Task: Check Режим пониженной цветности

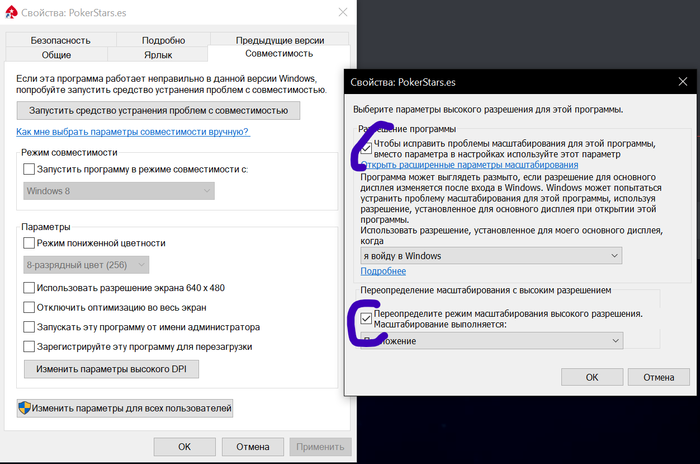Action: pyautogui.click(x=29, y=243)
